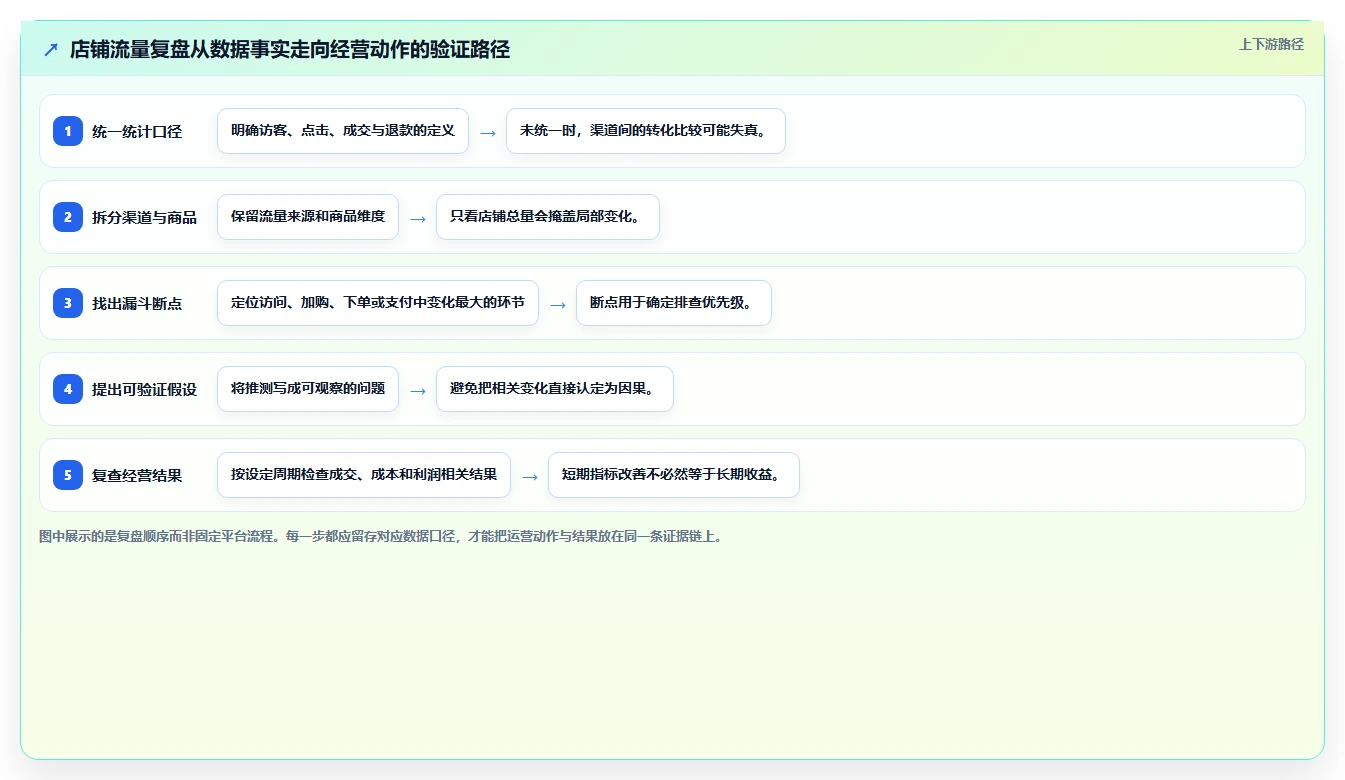Viewport: 1345px width, 780px height.
Task: Click the step title 复查经营结果
Action: tap(137, 475)
